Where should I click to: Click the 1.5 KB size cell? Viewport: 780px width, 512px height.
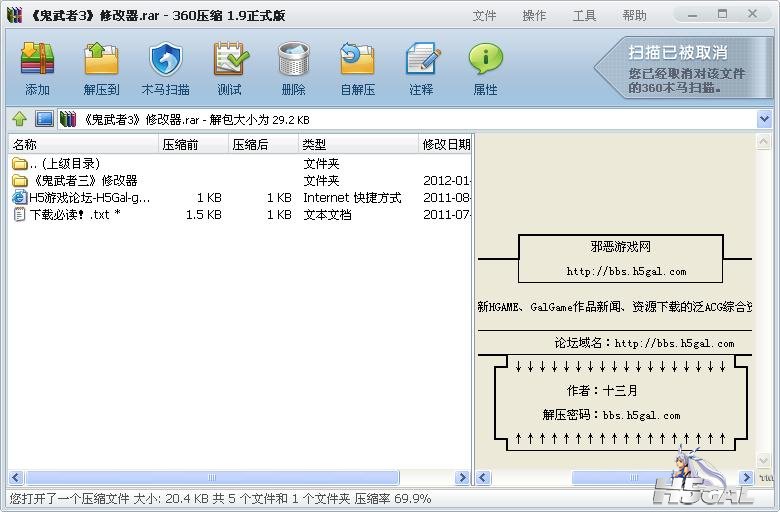[203, 214]
